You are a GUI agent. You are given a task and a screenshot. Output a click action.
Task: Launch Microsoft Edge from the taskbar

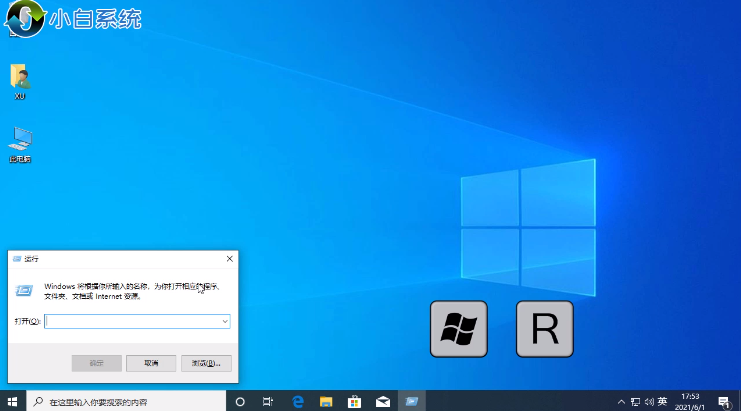click(297, 402)
